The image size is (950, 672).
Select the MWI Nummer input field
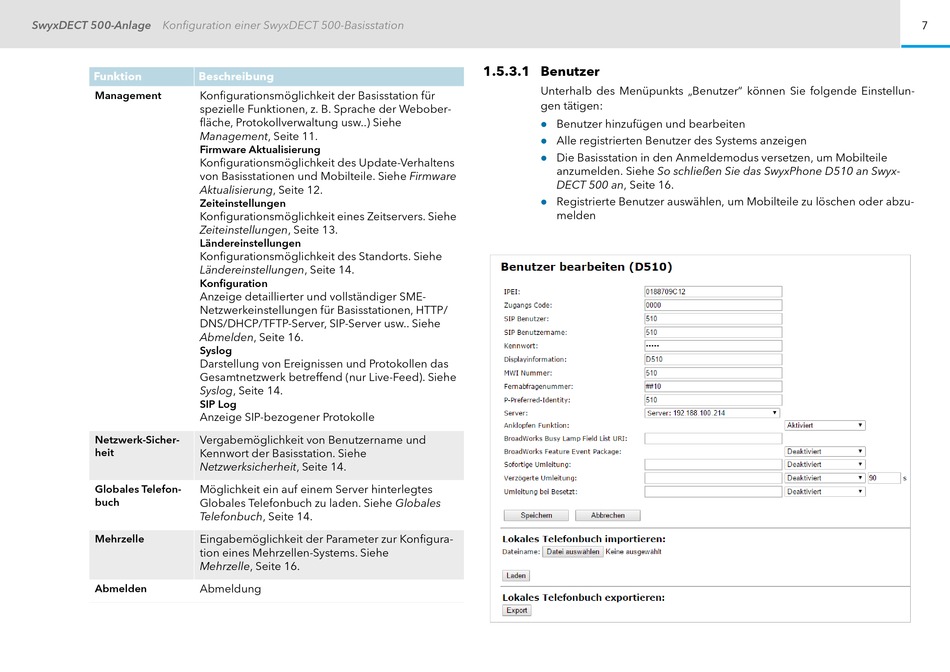click(713, 373)
